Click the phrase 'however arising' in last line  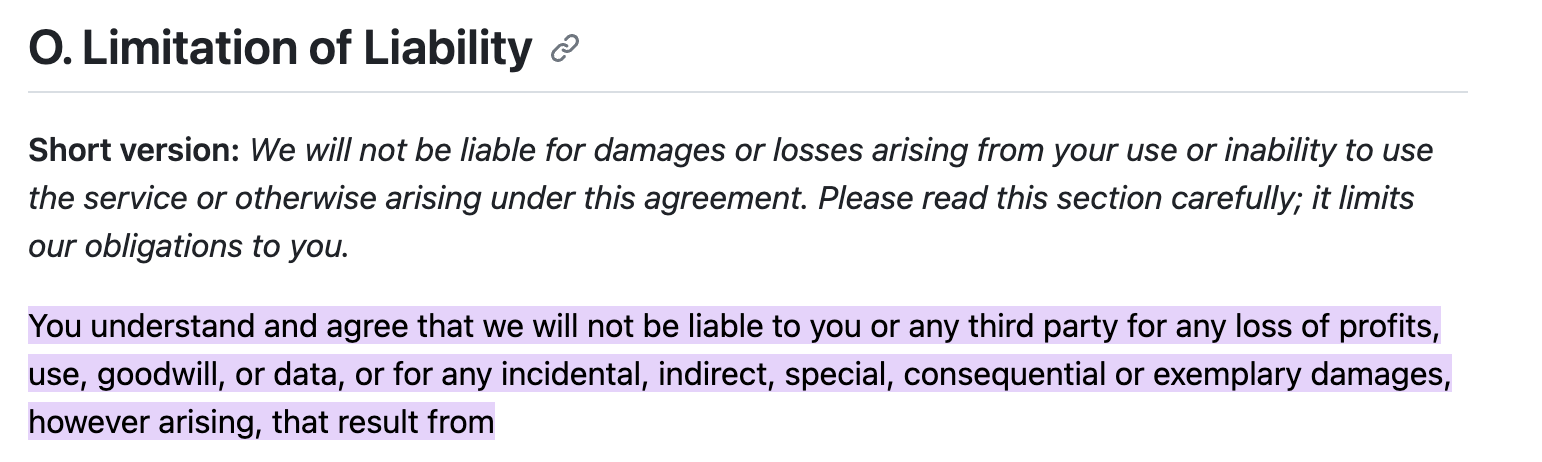145,422
